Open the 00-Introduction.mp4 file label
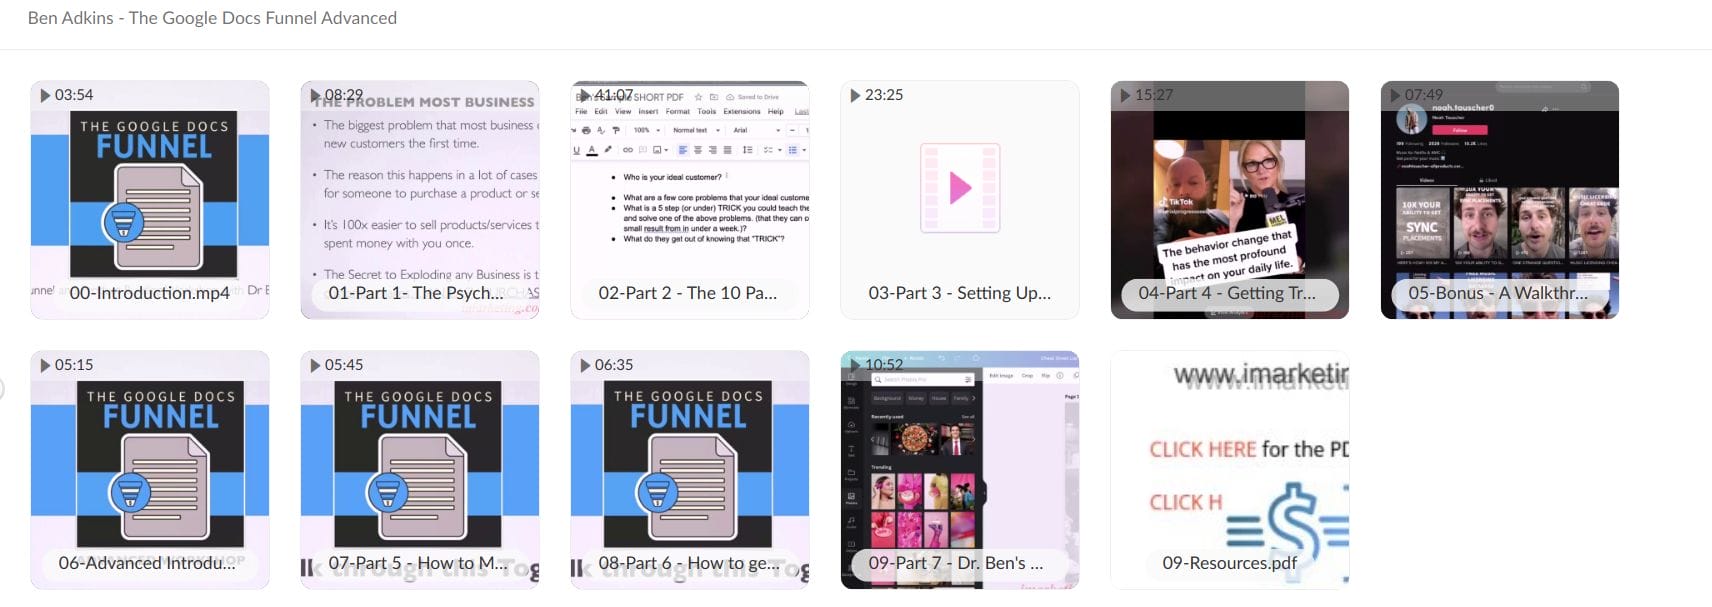Image resolution: width=1712 pixels, height=607 pixels. [x=149, y=293]
